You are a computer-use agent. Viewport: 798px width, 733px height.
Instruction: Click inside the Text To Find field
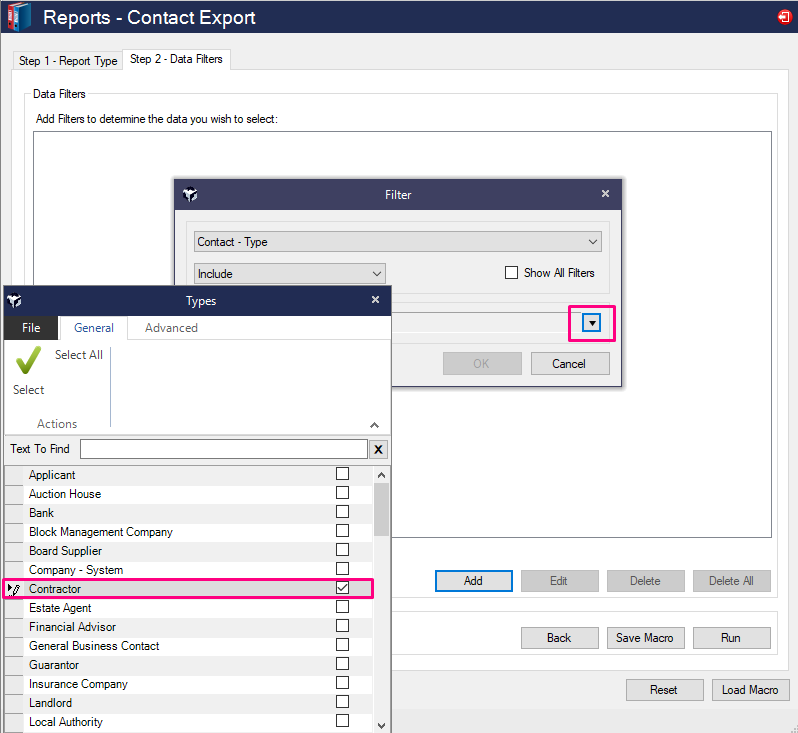click(223, 450)
